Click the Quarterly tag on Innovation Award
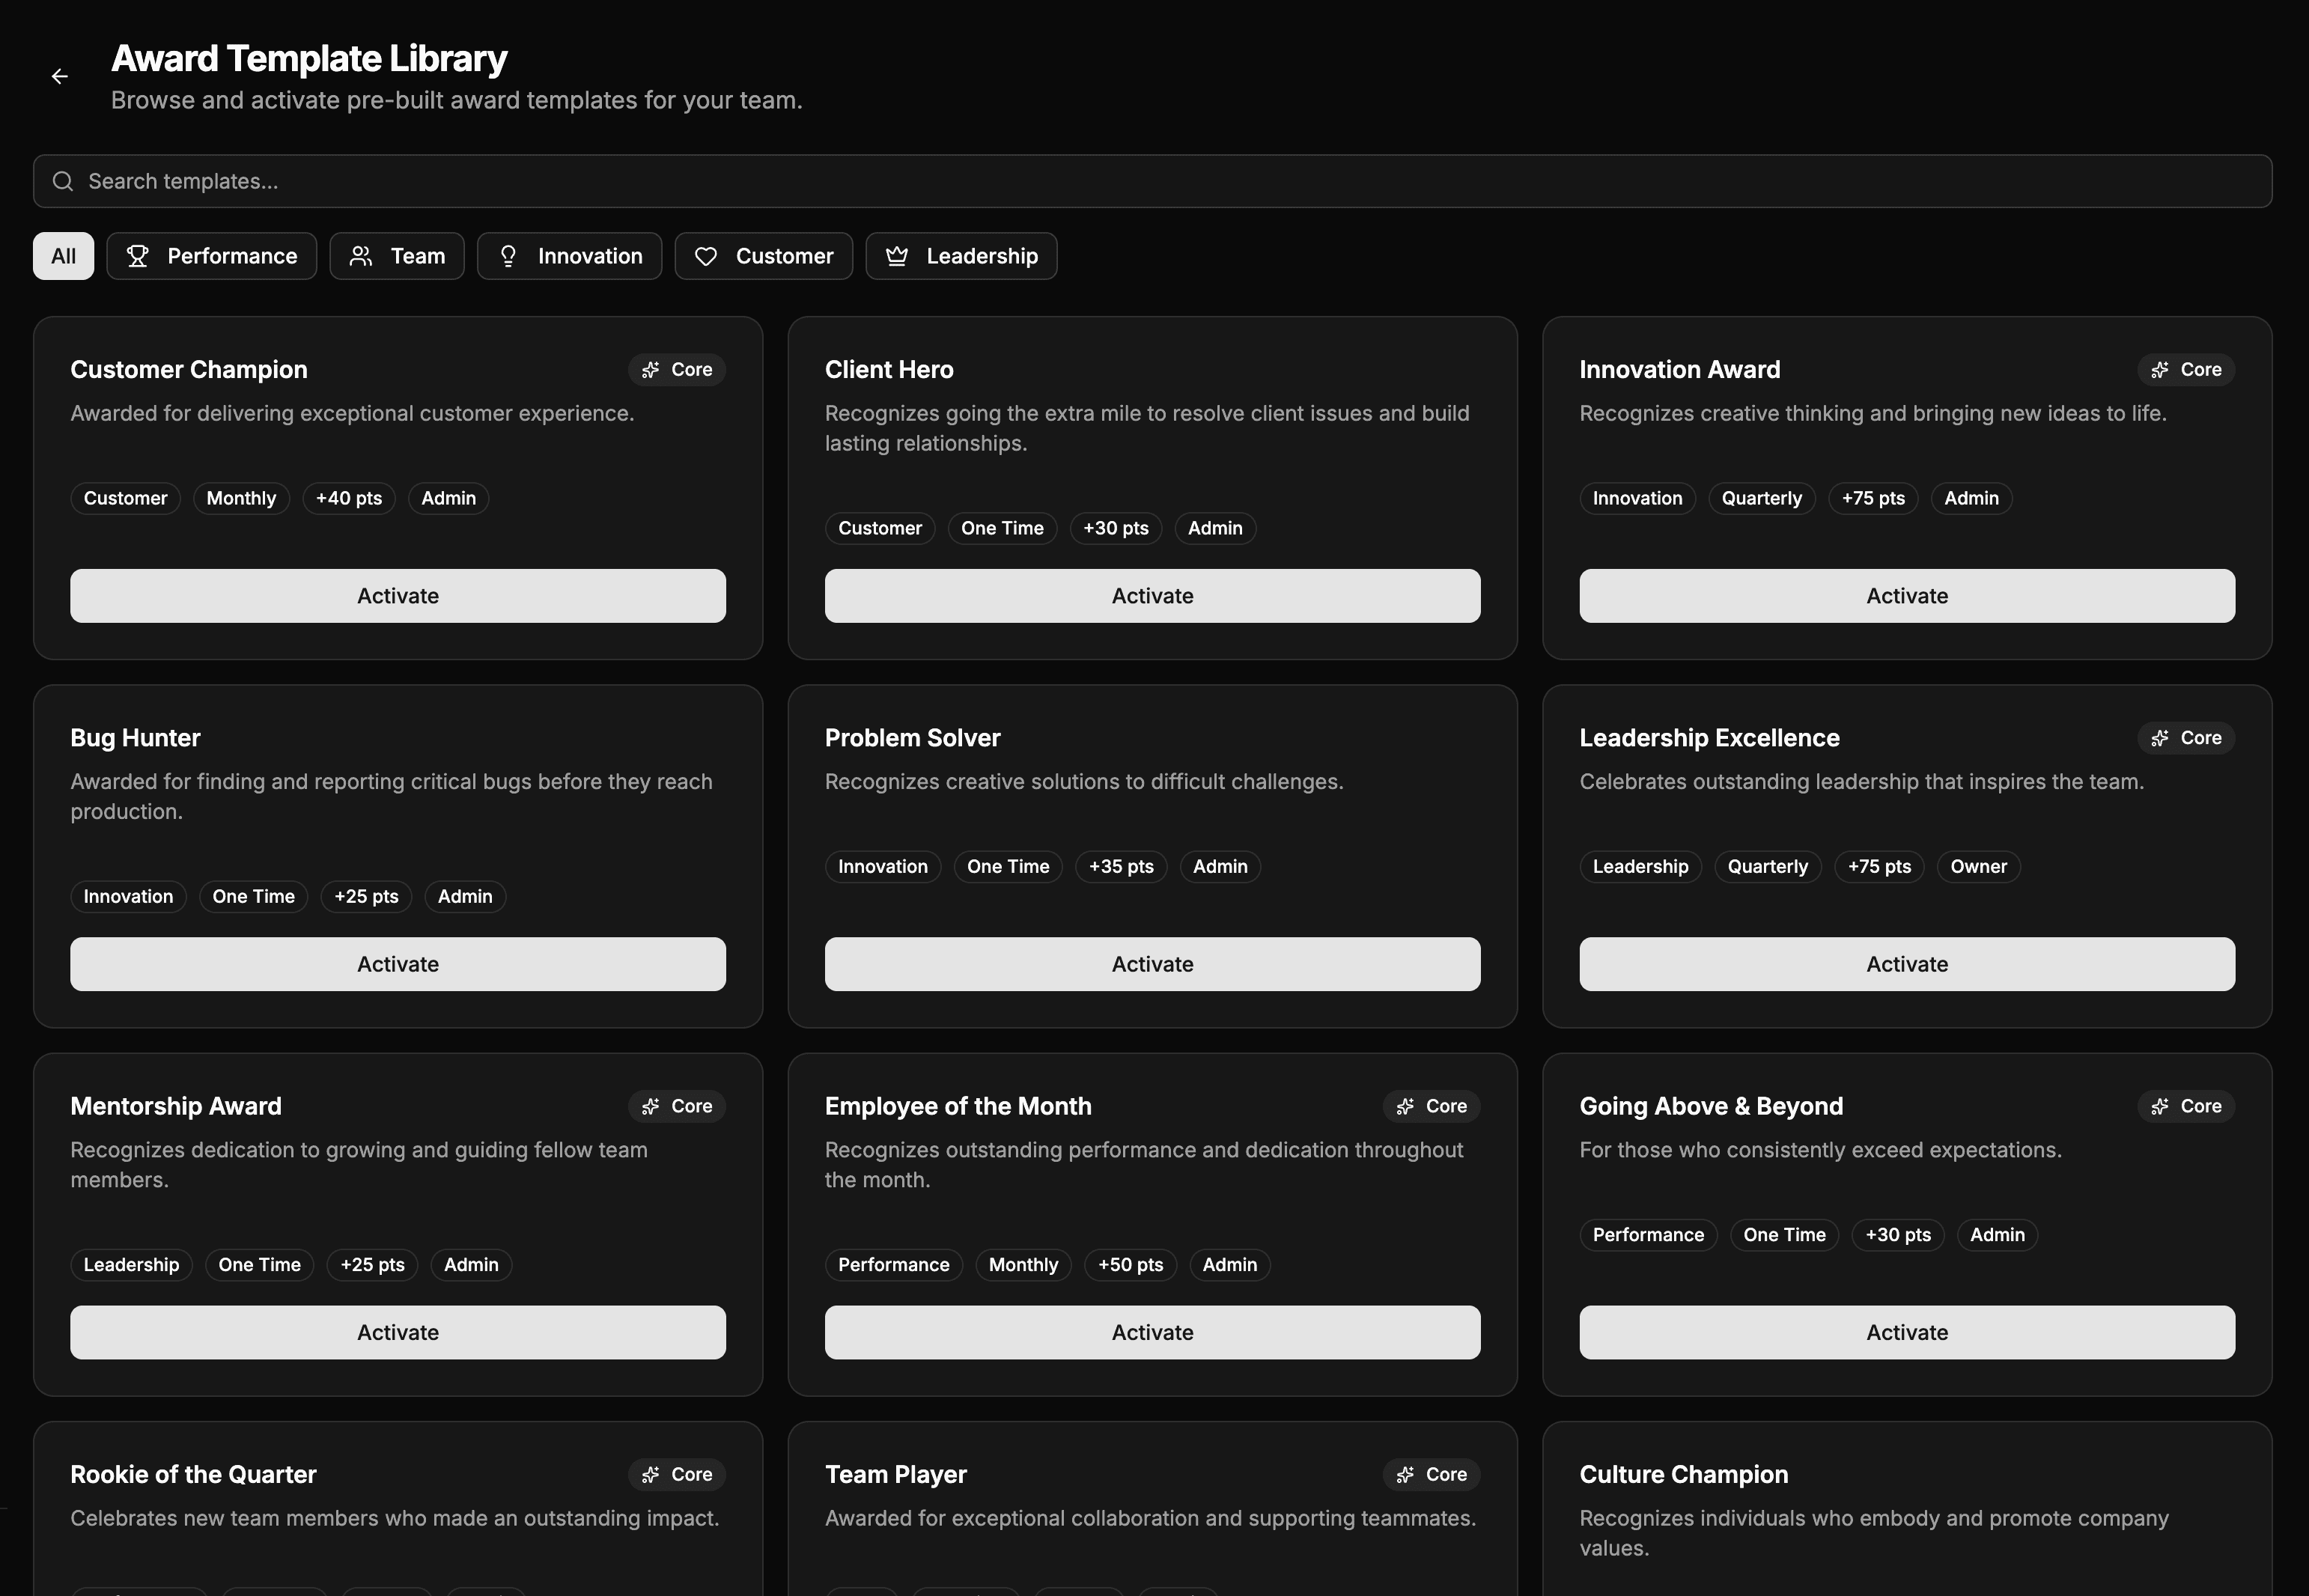2309x1596 pixels. pyautogui.click(x=1761, y=498)
